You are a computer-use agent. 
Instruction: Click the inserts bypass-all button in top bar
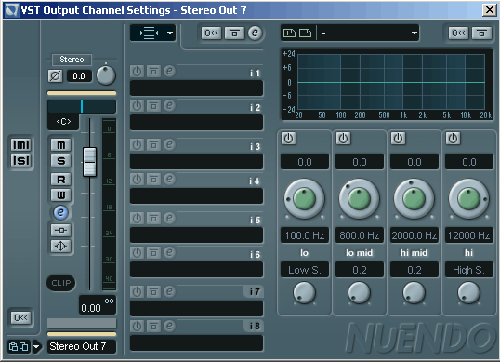234,33
